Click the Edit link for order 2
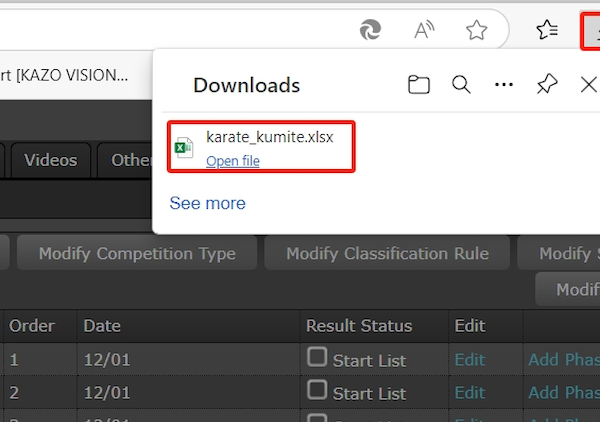This screenshot has width=600, height=422. (x=469, y=393)
